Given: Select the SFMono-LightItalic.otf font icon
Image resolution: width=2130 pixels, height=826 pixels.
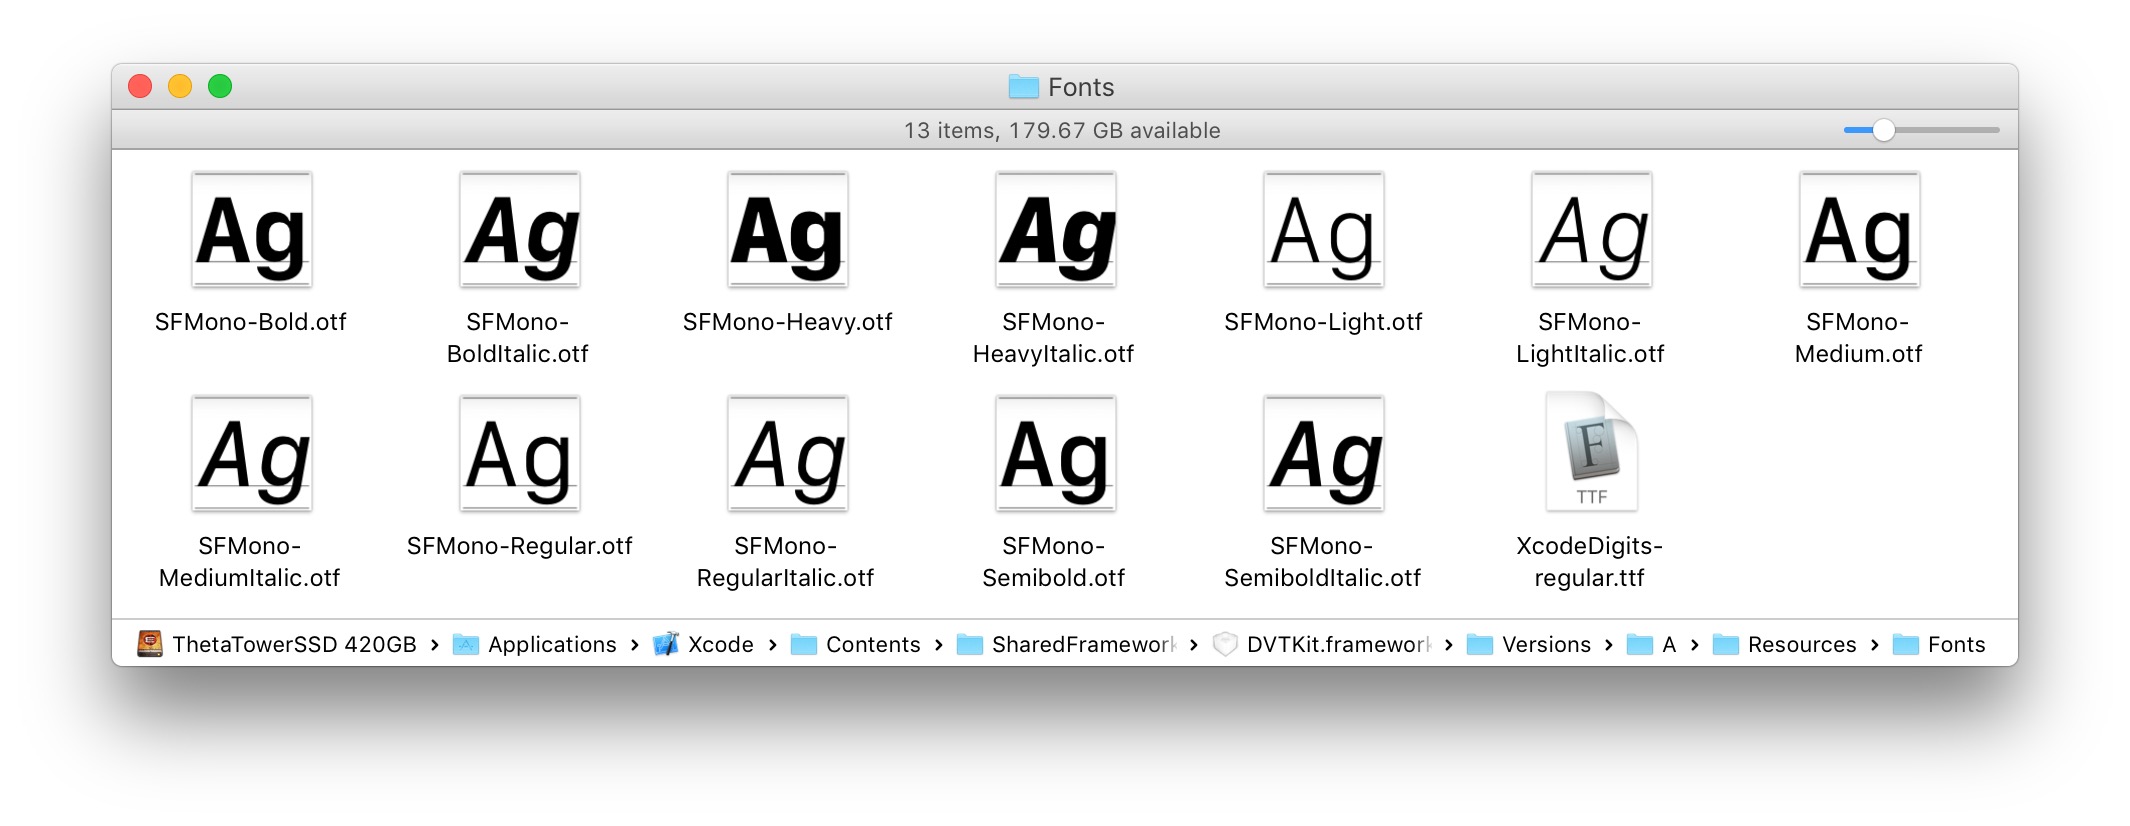Looking at the screenshot, I should 1592,230.
